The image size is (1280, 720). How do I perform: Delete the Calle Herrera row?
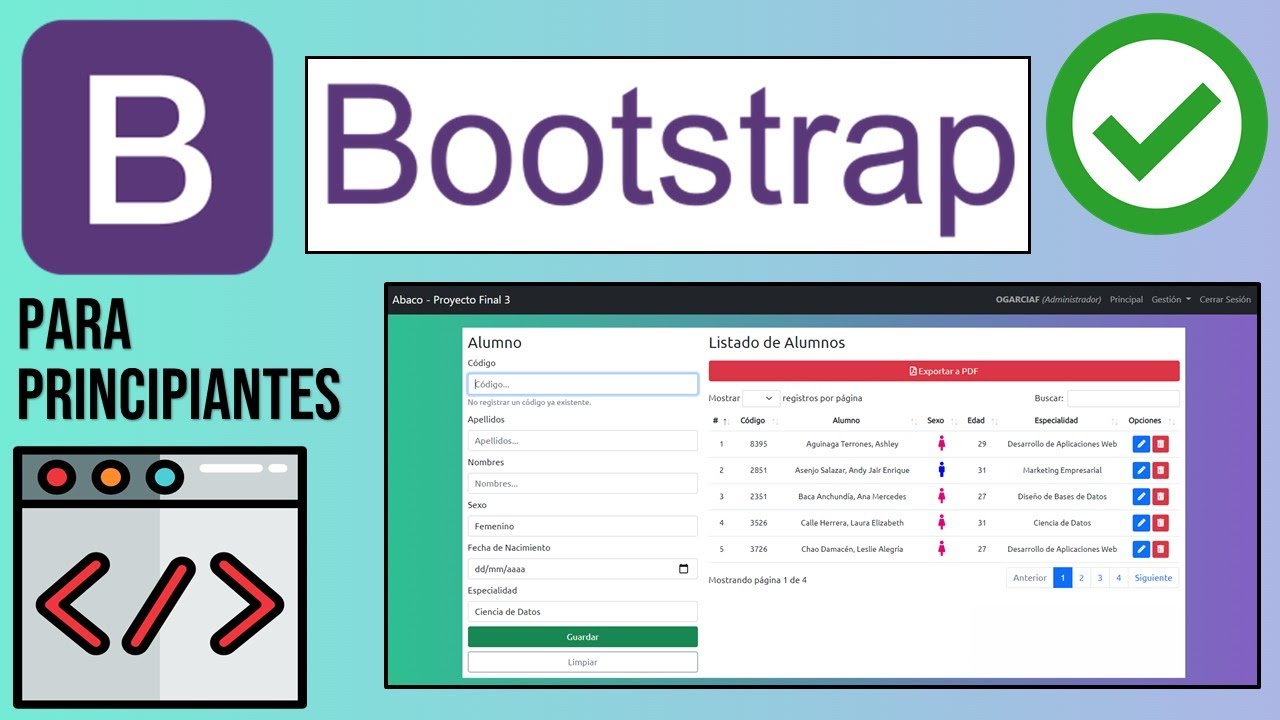[x=1160, y=522]
